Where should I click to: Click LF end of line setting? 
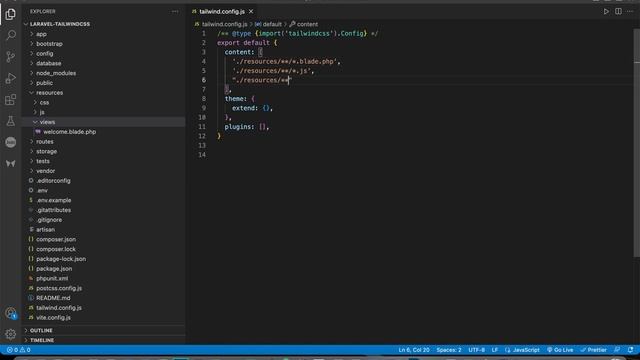pos(495,350)
